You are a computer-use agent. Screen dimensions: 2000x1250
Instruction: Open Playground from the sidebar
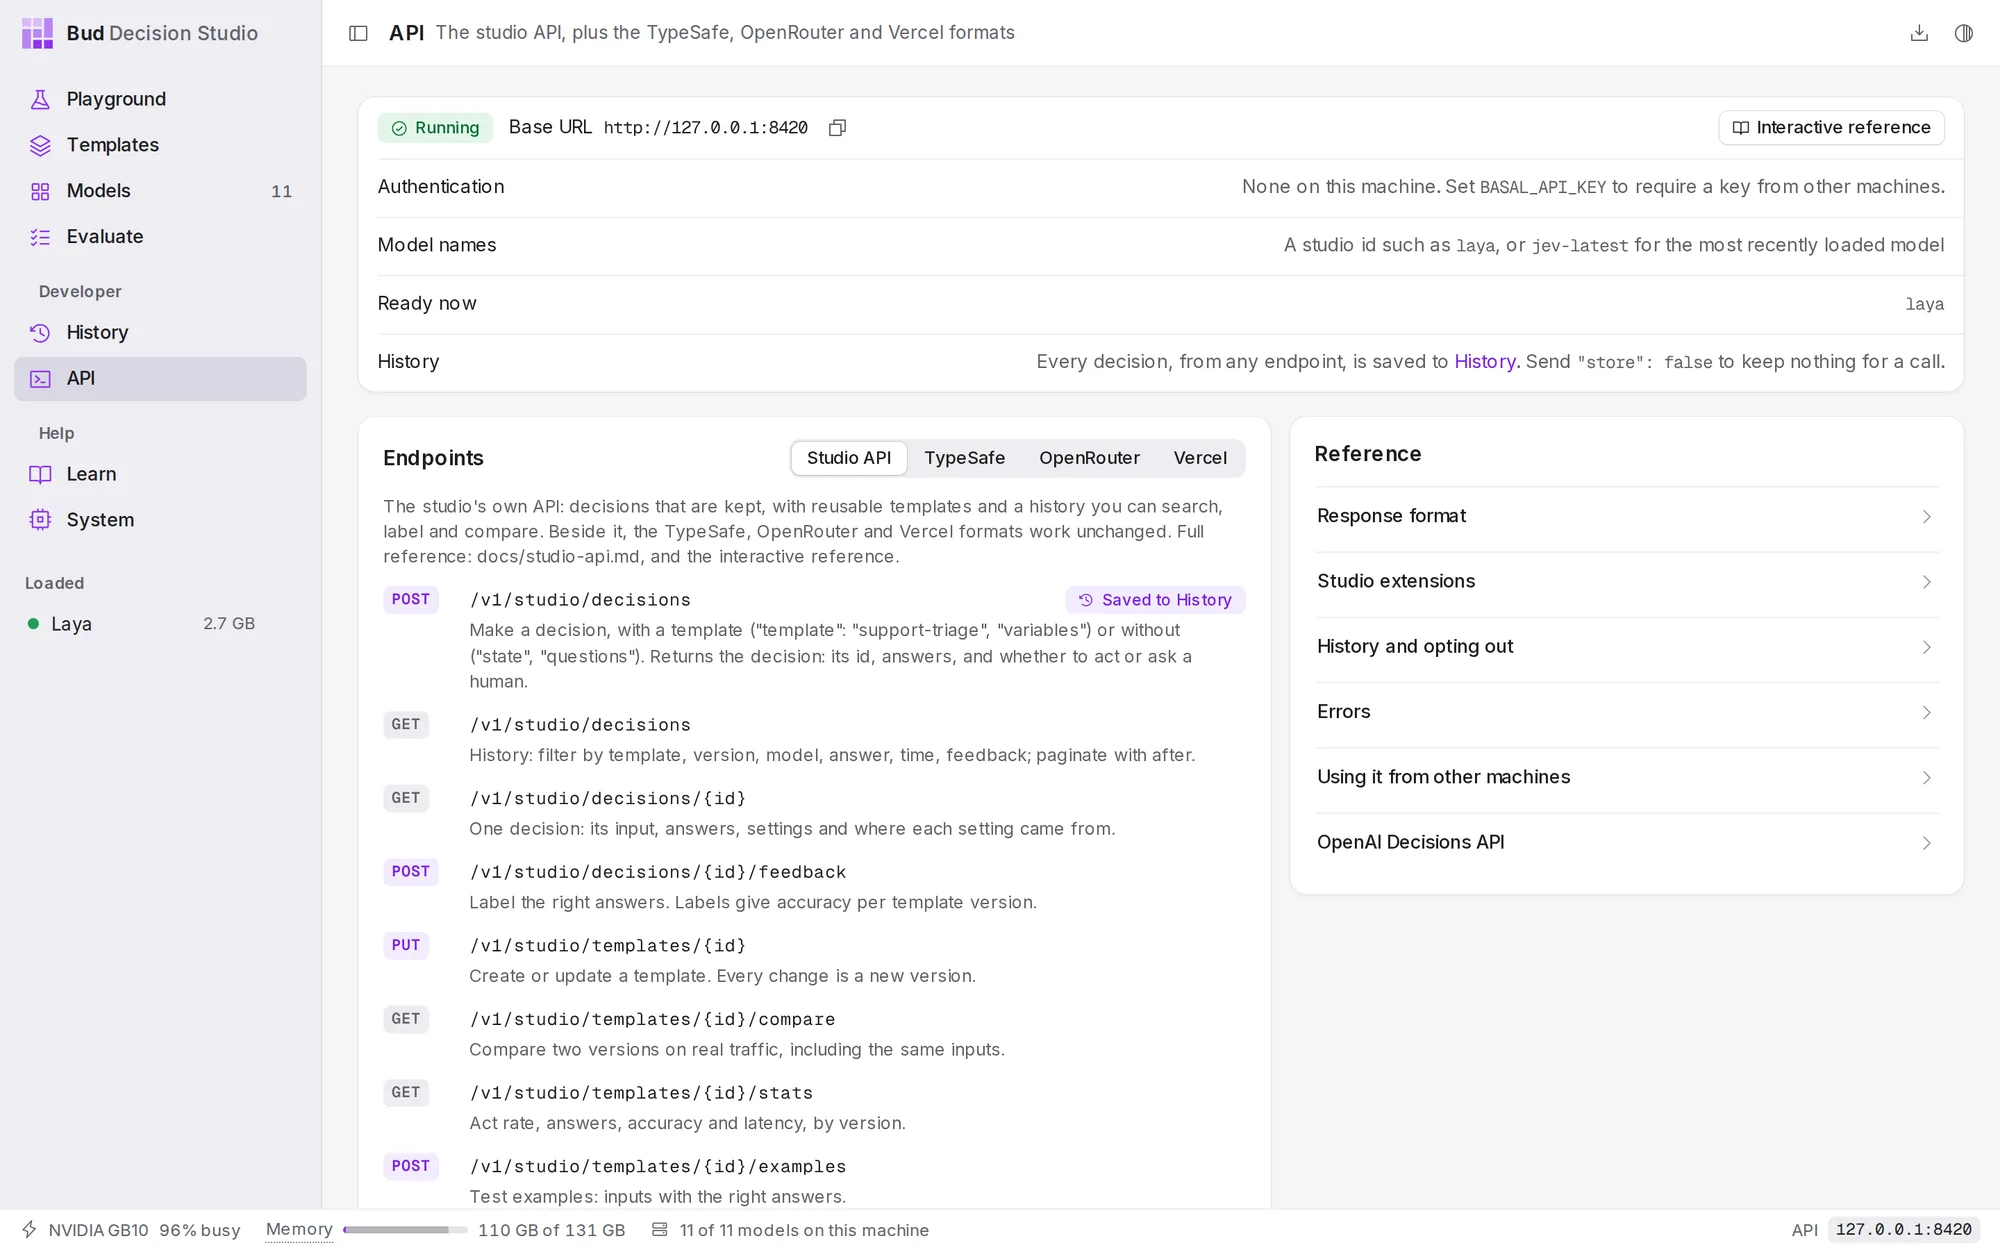pos(160,99)
